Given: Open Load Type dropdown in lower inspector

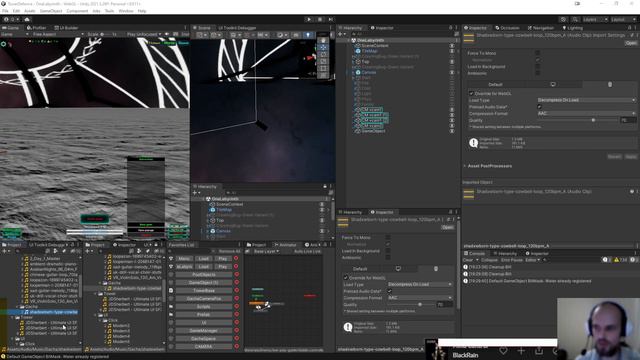Looking at the screenshot, I should 420,284.
